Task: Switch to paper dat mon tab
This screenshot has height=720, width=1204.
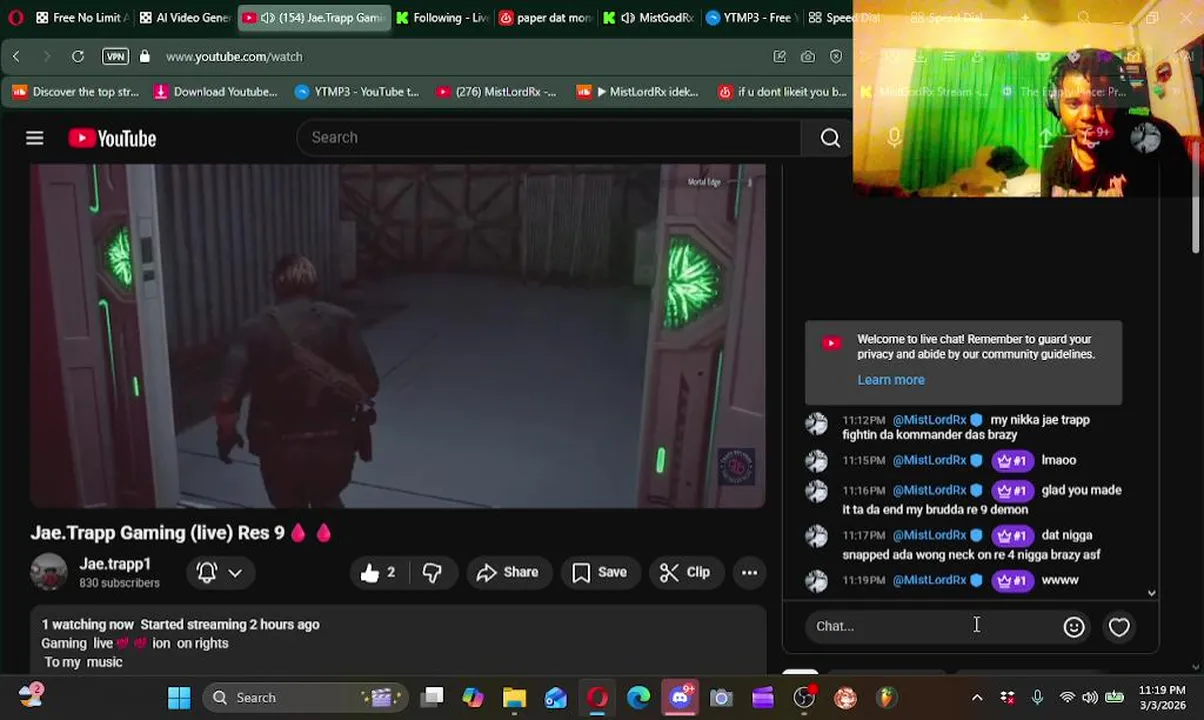Action: pos(545,18)
